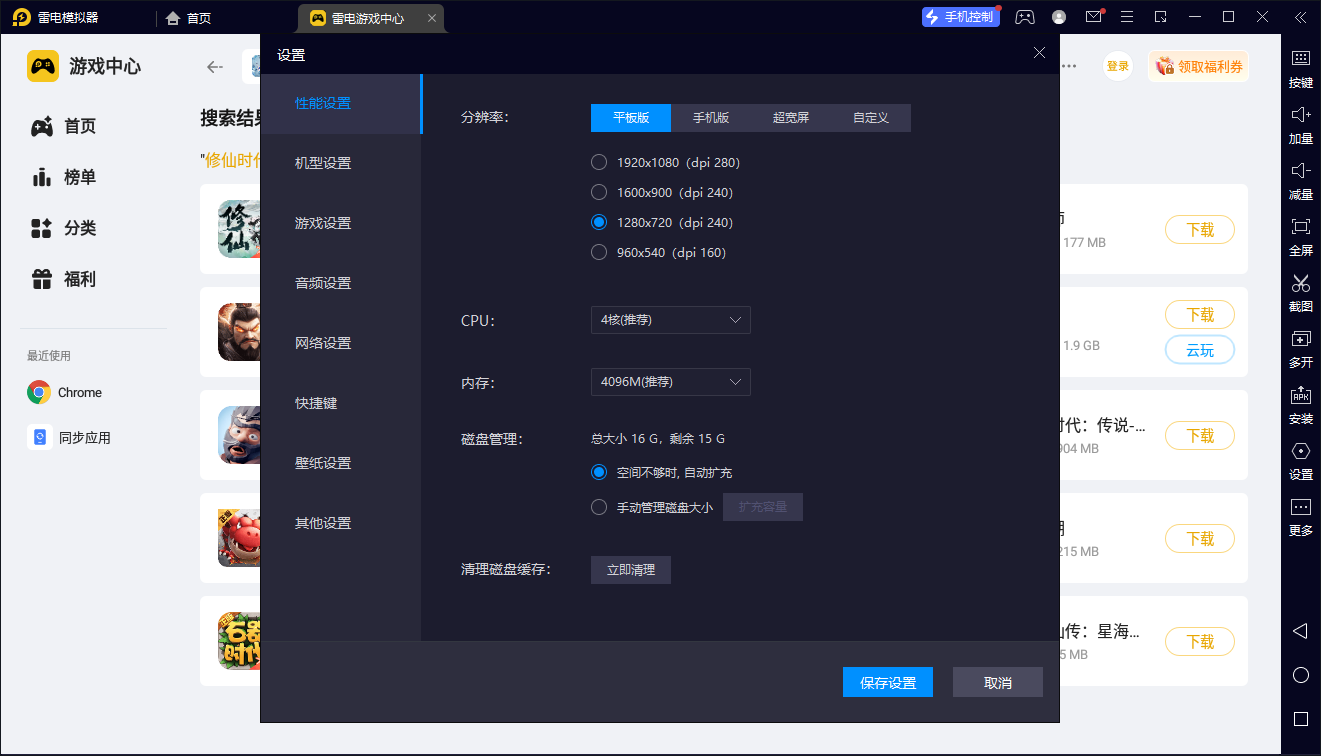Open the 内存 memory size dropdown
The width and height of the screenshot is (1321, 756).
tap(670, 381)
